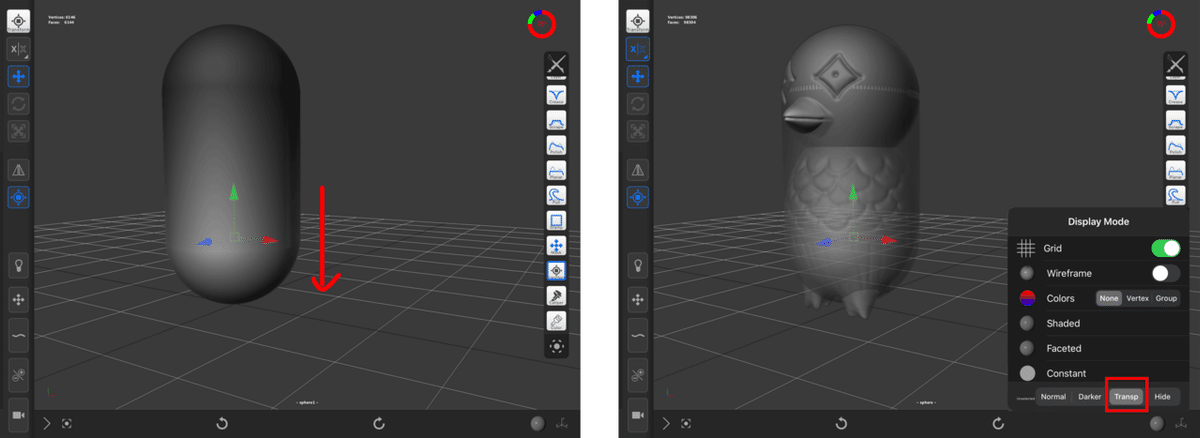This screenshot has width=1200, height=438.
Task: Select scale tool in right screenshot sidebar
Action: [638, 131]
